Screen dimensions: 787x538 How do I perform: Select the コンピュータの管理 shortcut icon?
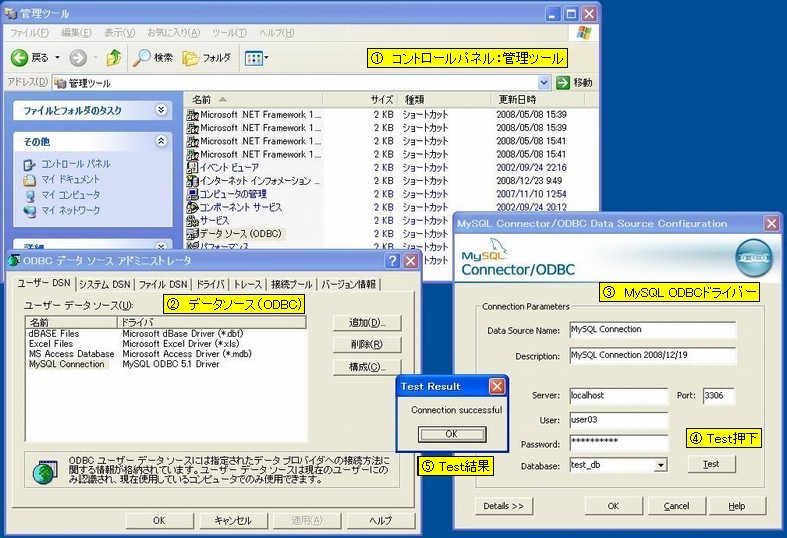(x=192, y=194)
